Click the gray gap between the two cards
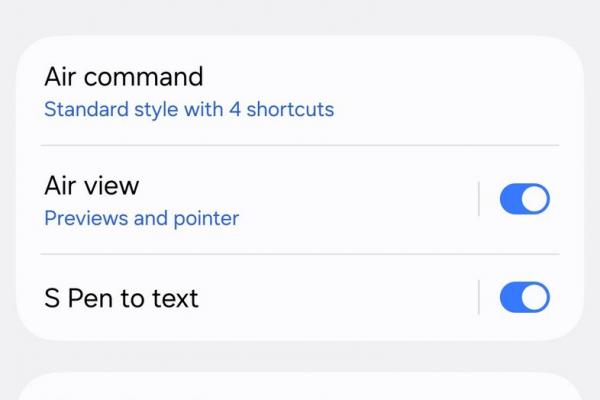This screenshot has height=400, width=600. coord(300,356)
